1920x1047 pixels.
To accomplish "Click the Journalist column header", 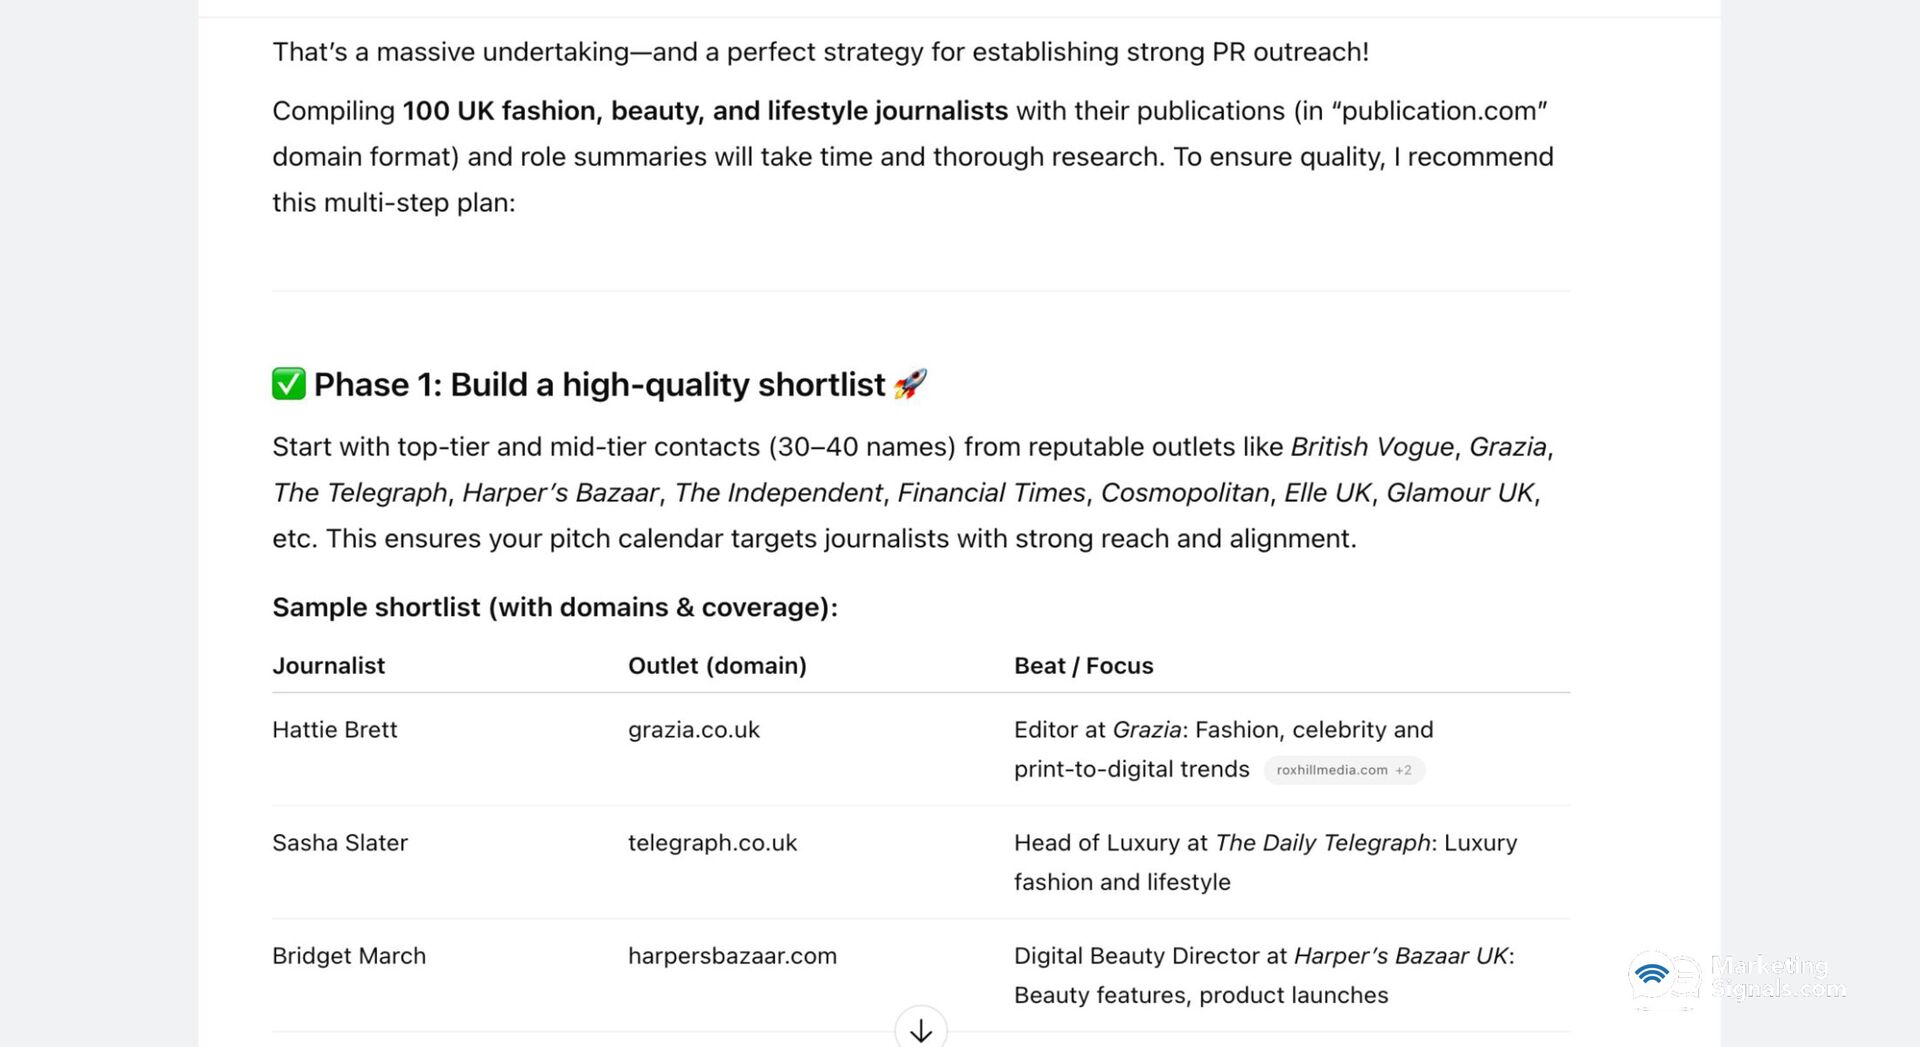I will 328,666.
